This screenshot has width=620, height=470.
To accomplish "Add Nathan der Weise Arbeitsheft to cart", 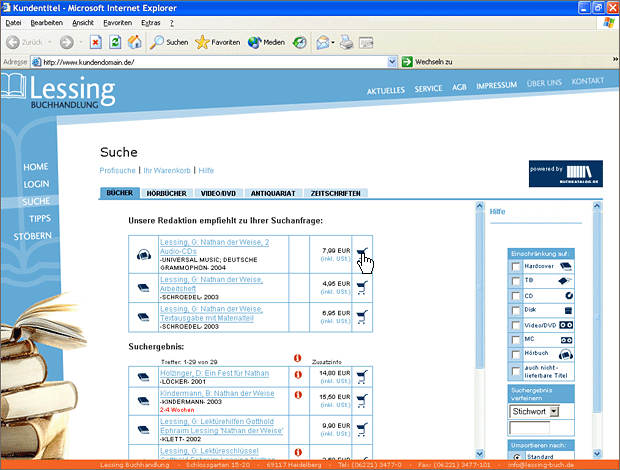I will click(362, 287).
